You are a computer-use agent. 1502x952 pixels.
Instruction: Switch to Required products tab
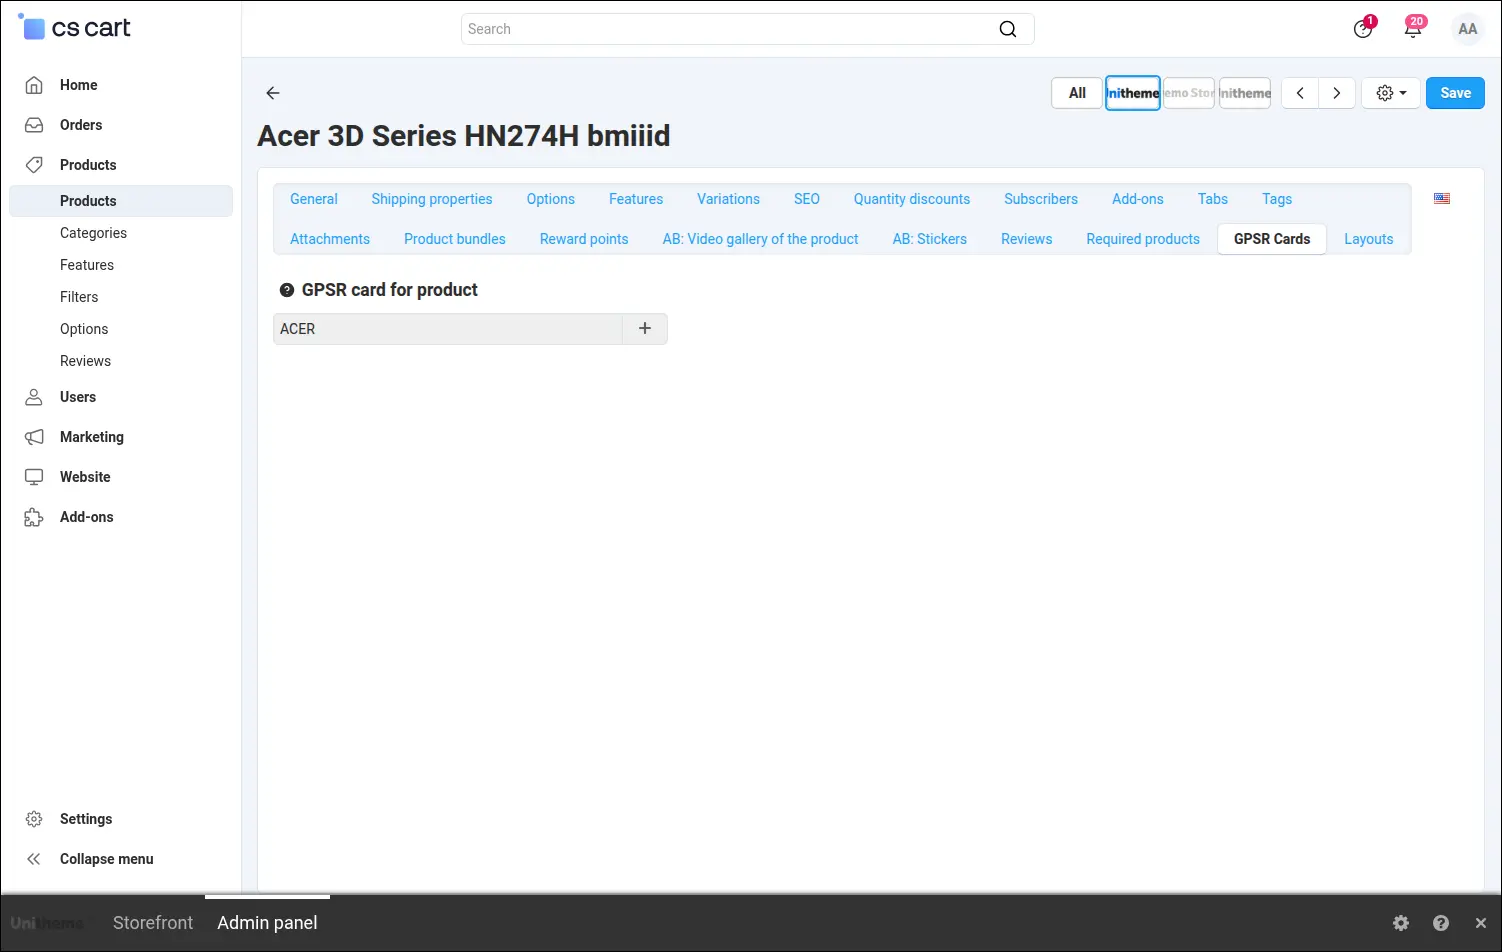coord(1143,239)
